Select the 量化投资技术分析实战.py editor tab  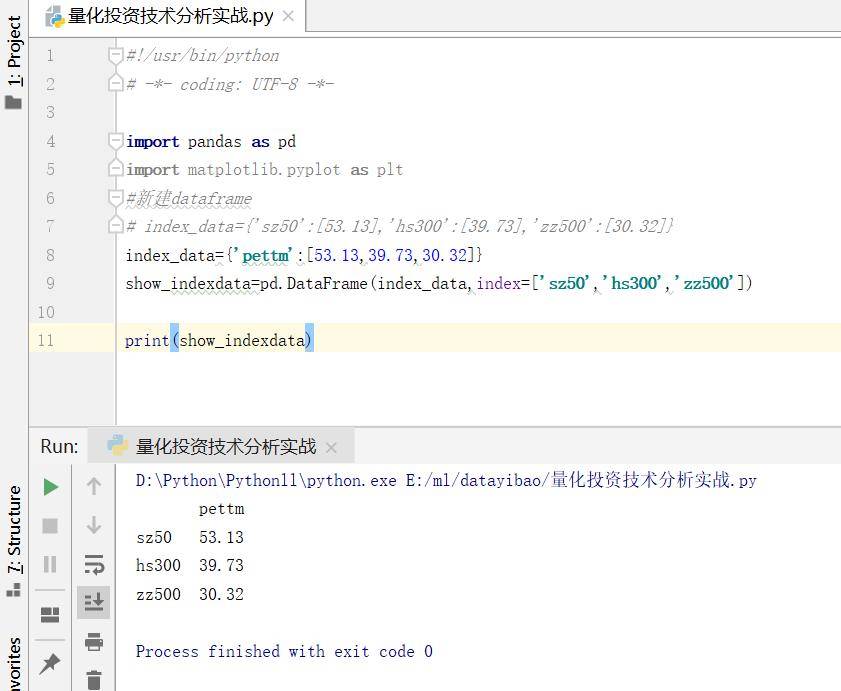pos(170,17)
